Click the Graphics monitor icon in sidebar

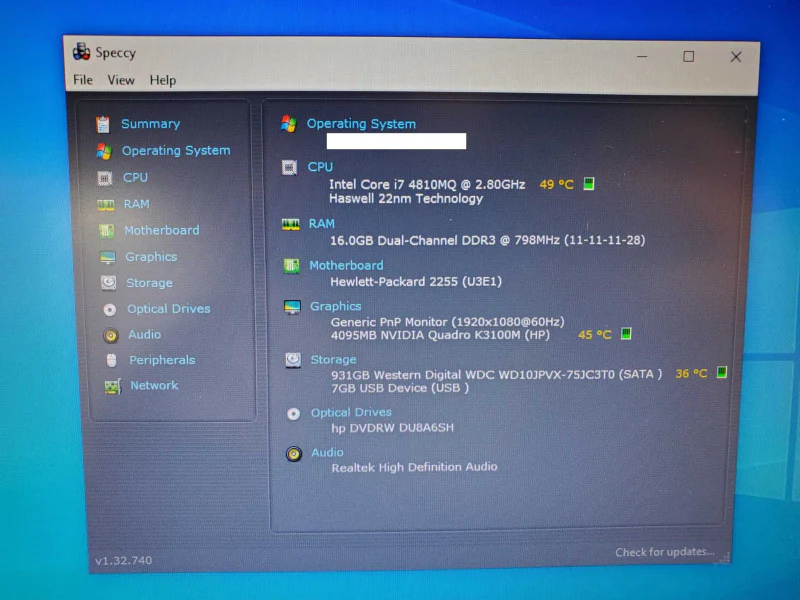point(108,257)
